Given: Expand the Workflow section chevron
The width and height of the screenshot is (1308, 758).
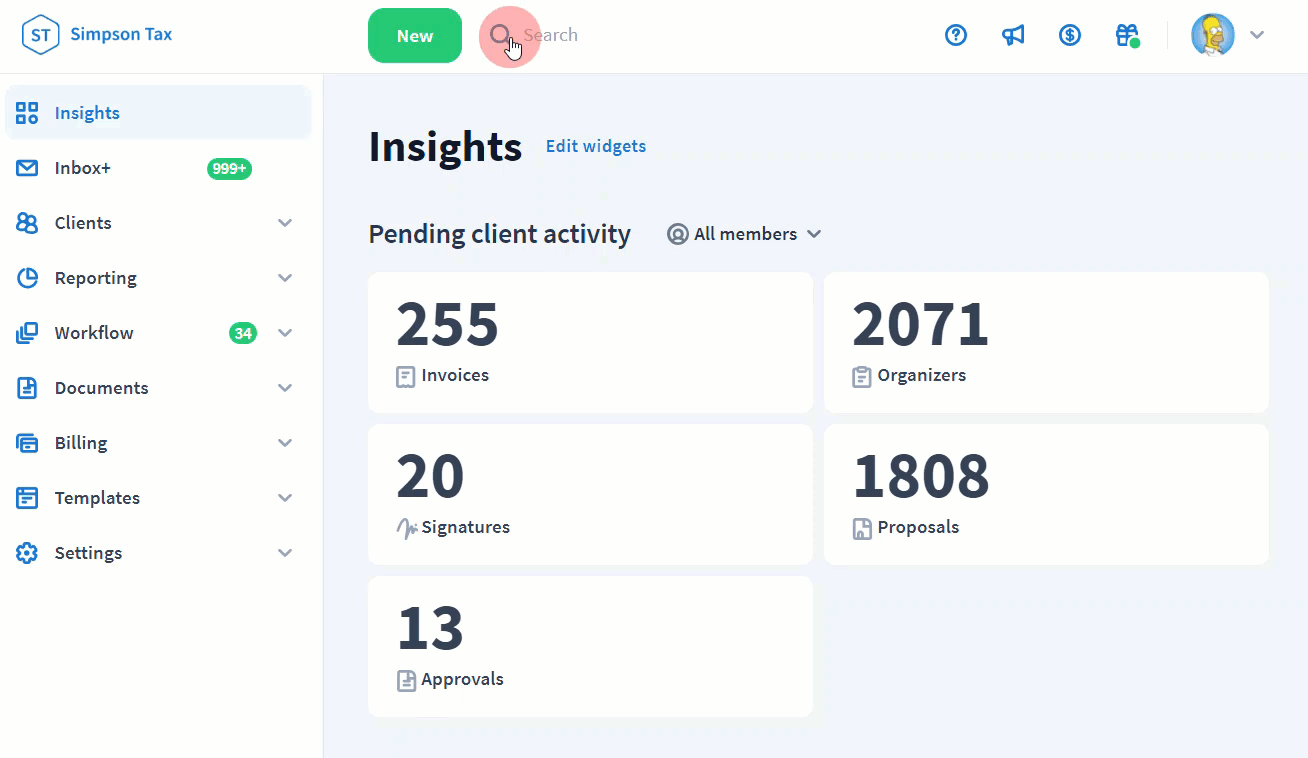Looking at the screenshot, I should click(285, 333).
